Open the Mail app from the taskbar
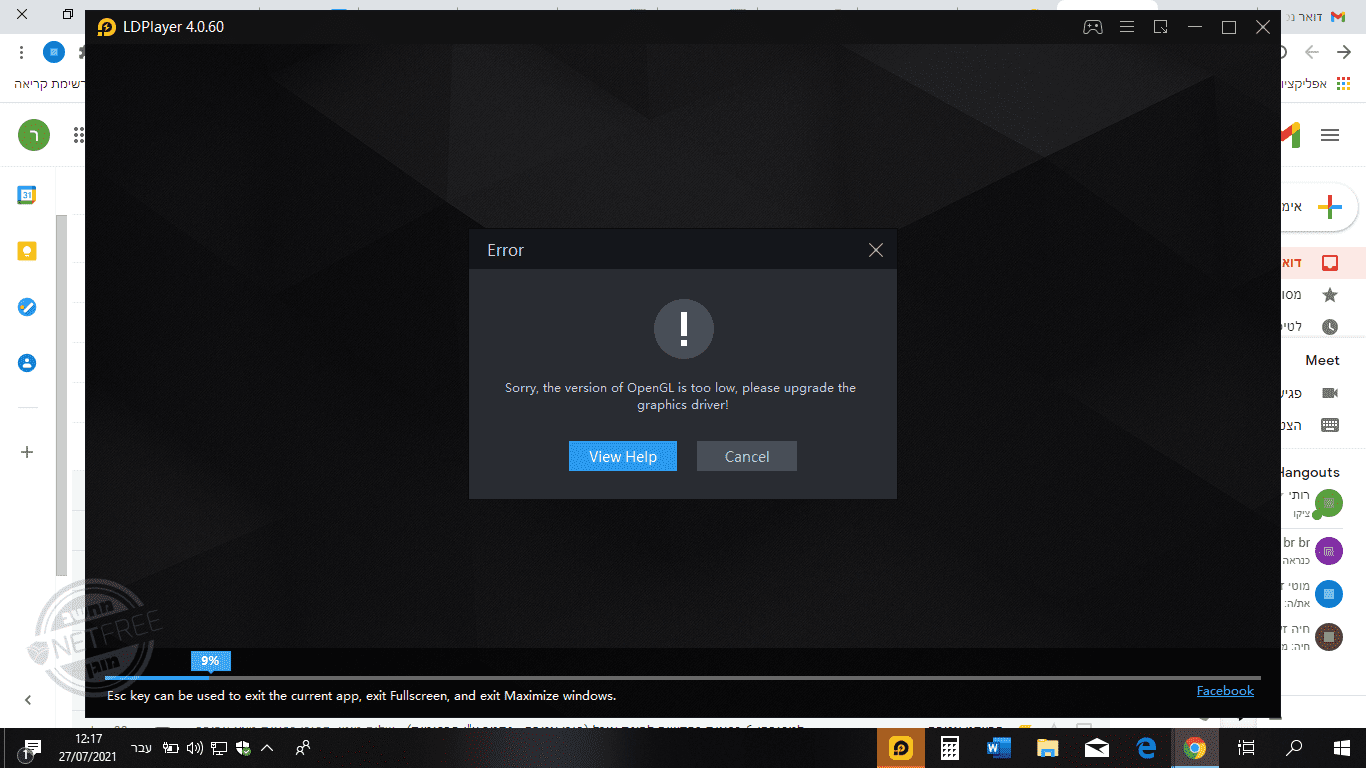 coord(1097,748)
